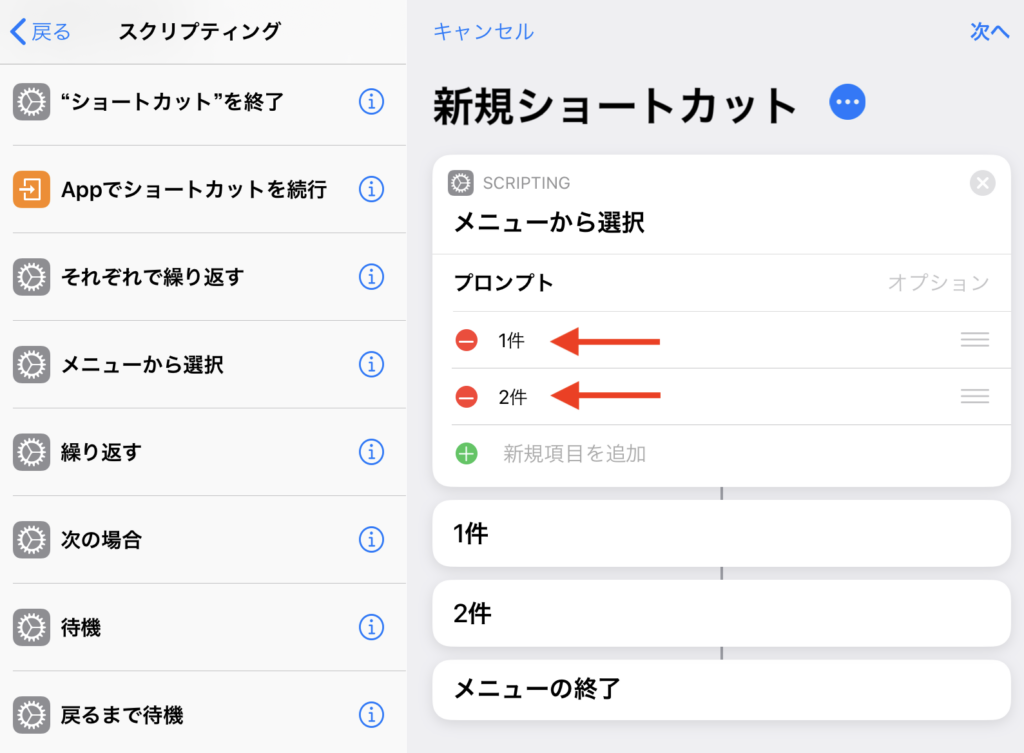Tap the blue ellipsis settings button
Image resolution: width=1024 pixels, height=753 pixels.
pos(847,102)
